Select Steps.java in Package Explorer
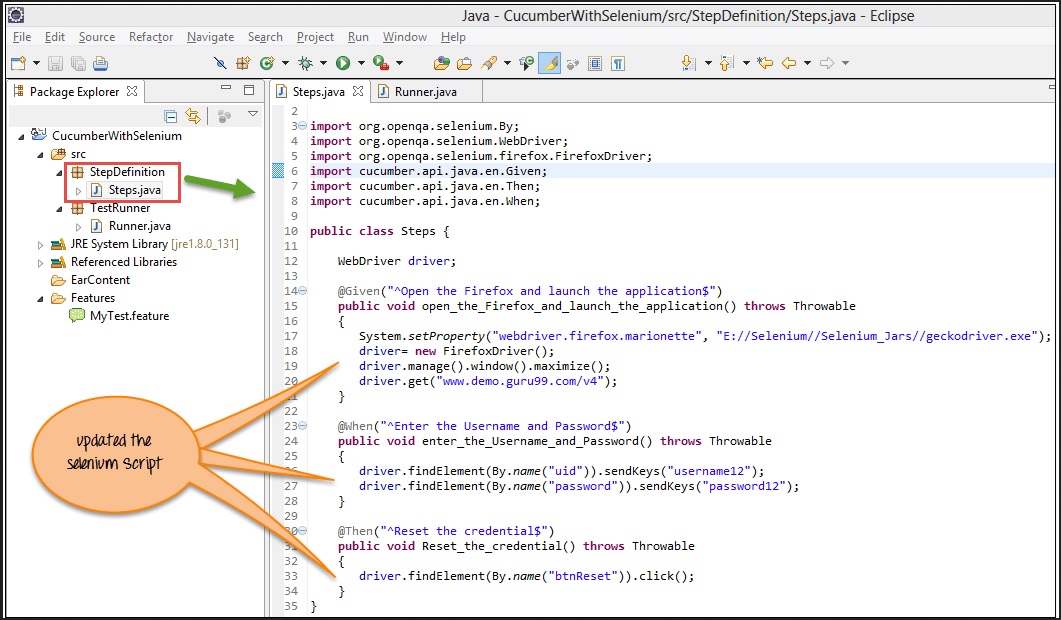This screenshot has width=1061, height=620. pos(135,190)
